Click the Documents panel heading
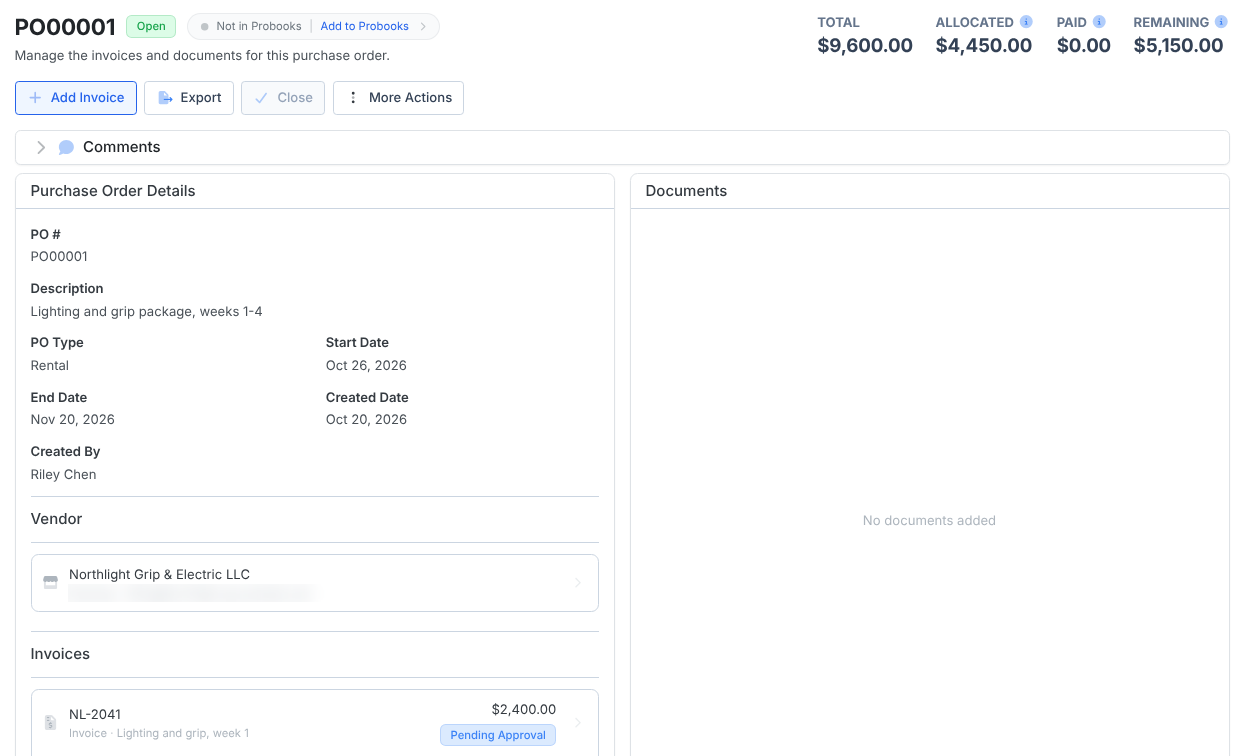This screenshot has height=756, width=1244. click(x=686, y=191)
